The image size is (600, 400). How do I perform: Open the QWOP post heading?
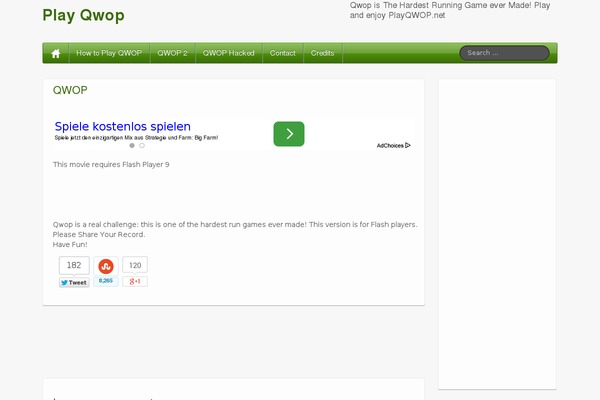click(70, 90)
